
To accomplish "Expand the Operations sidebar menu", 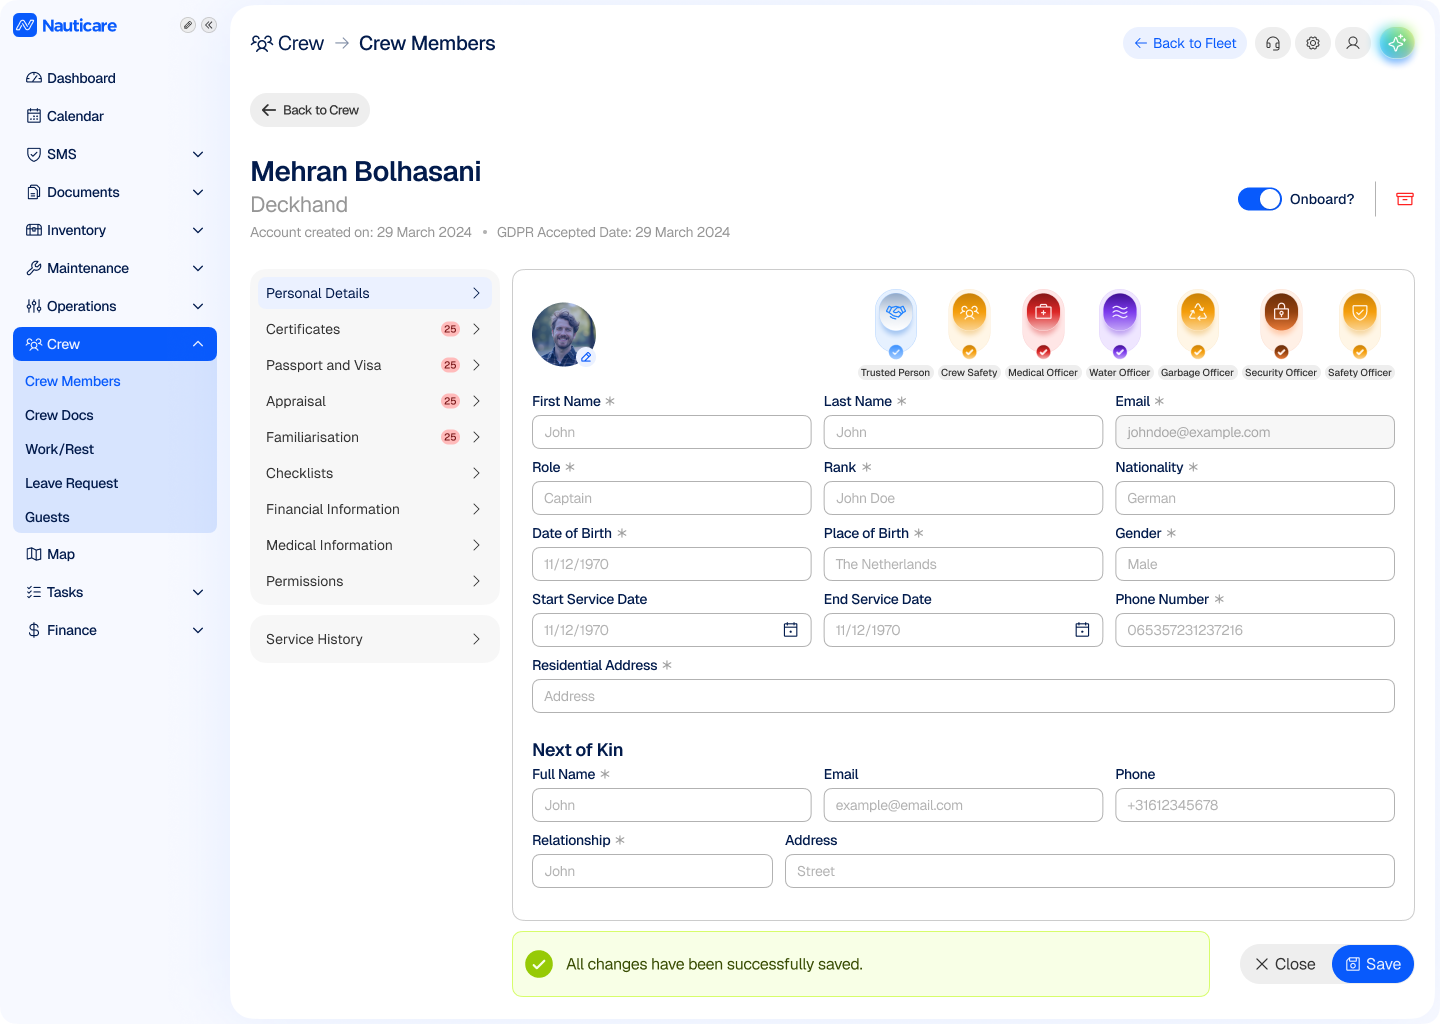I will (x=198, y=306).
